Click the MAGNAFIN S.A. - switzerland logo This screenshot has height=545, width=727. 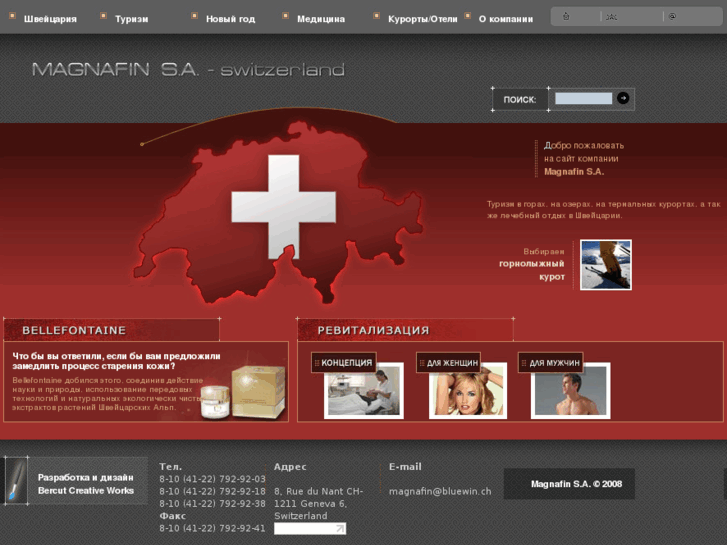click(188, 70)
